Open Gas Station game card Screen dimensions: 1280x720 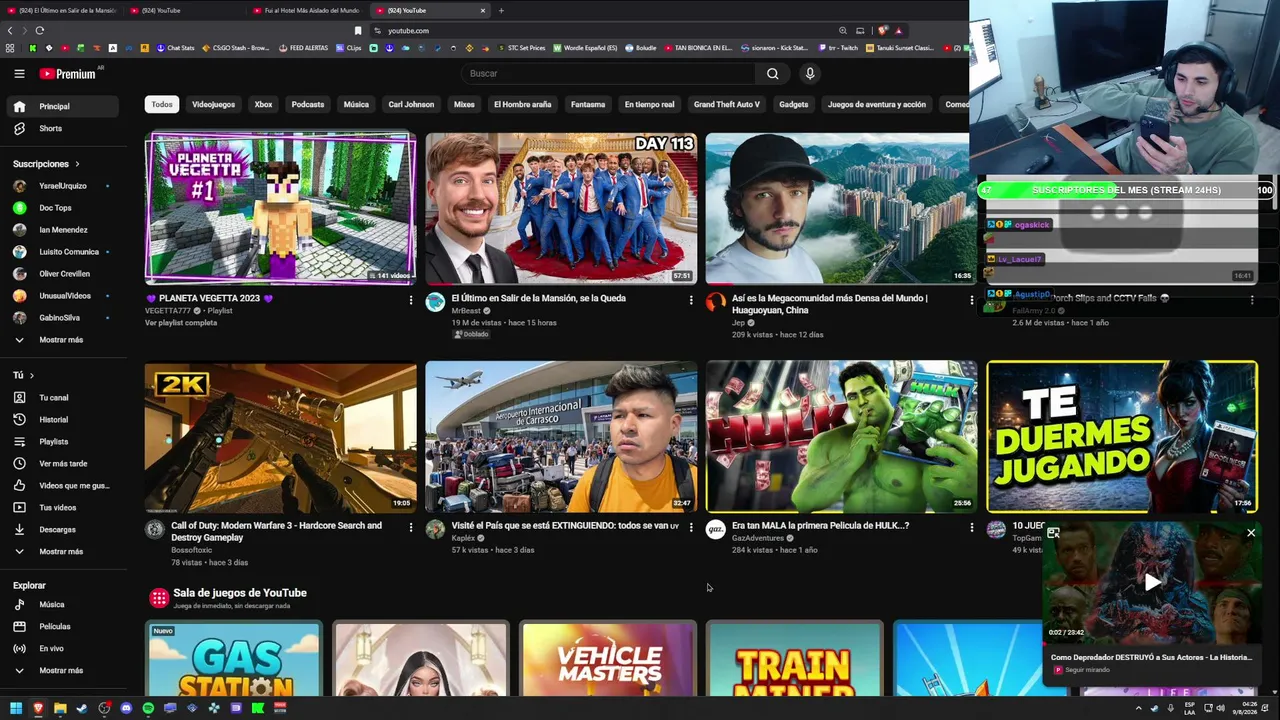[234, 658]
